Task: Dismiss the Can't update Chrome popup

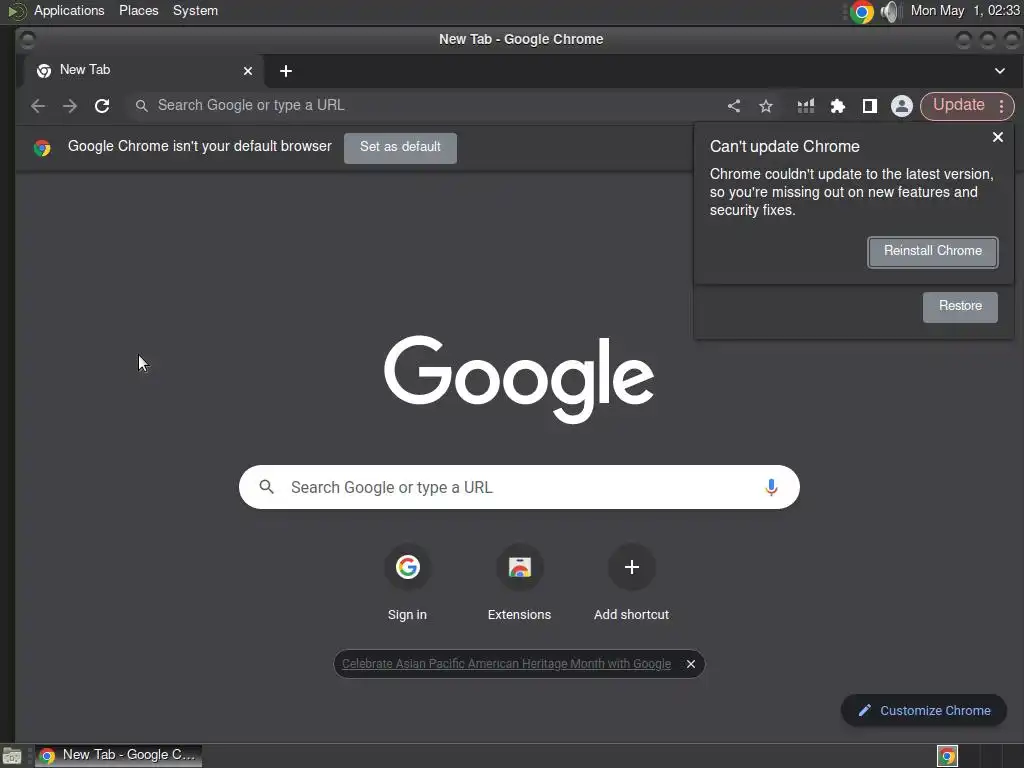Action: pos(998,137)
